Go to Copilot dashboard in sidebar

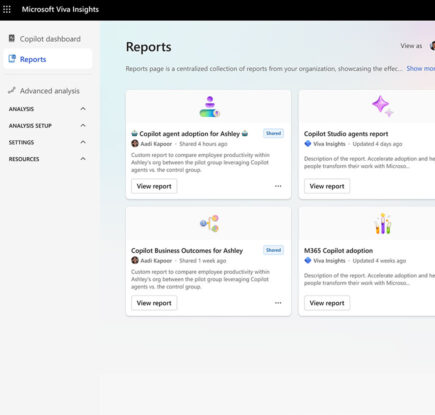[x=48, y=39]
